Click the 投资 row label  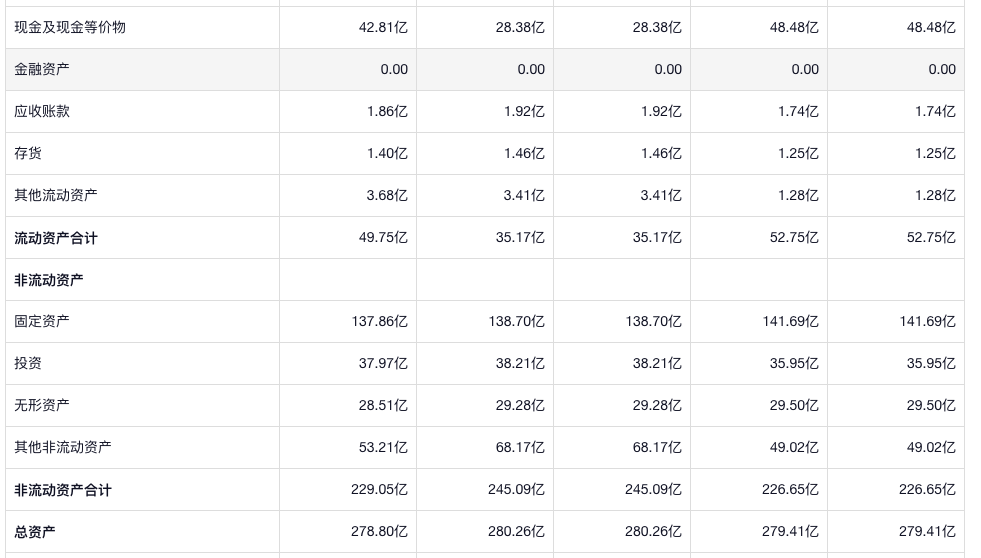coord(28,363)
